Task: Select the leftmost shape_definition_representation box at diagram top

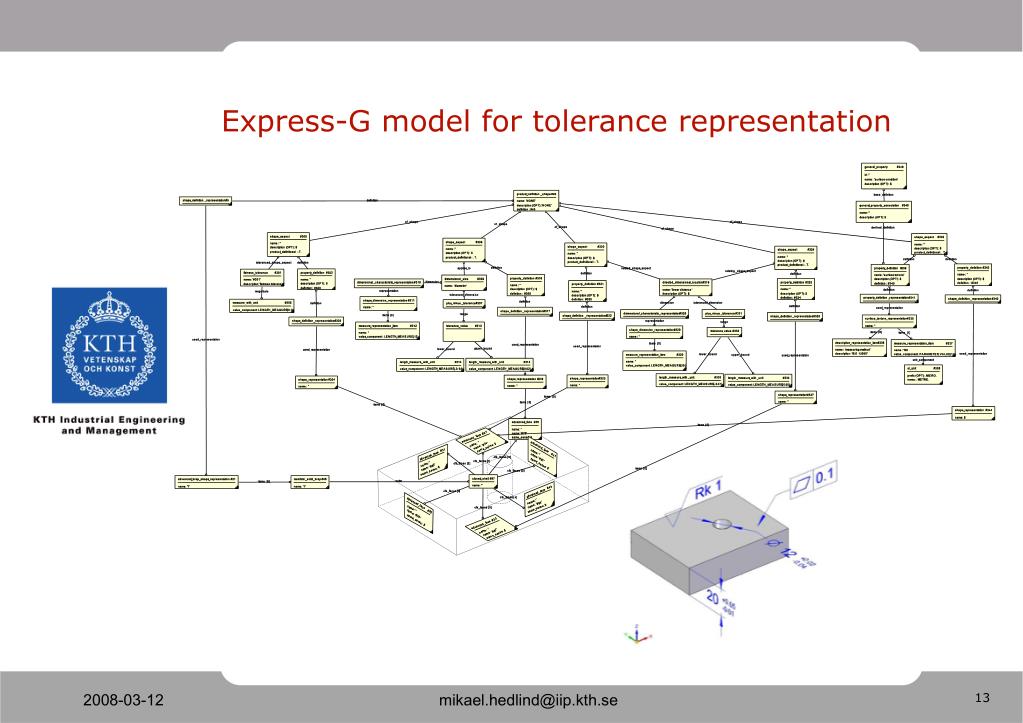Action: (x=206, y=201)
